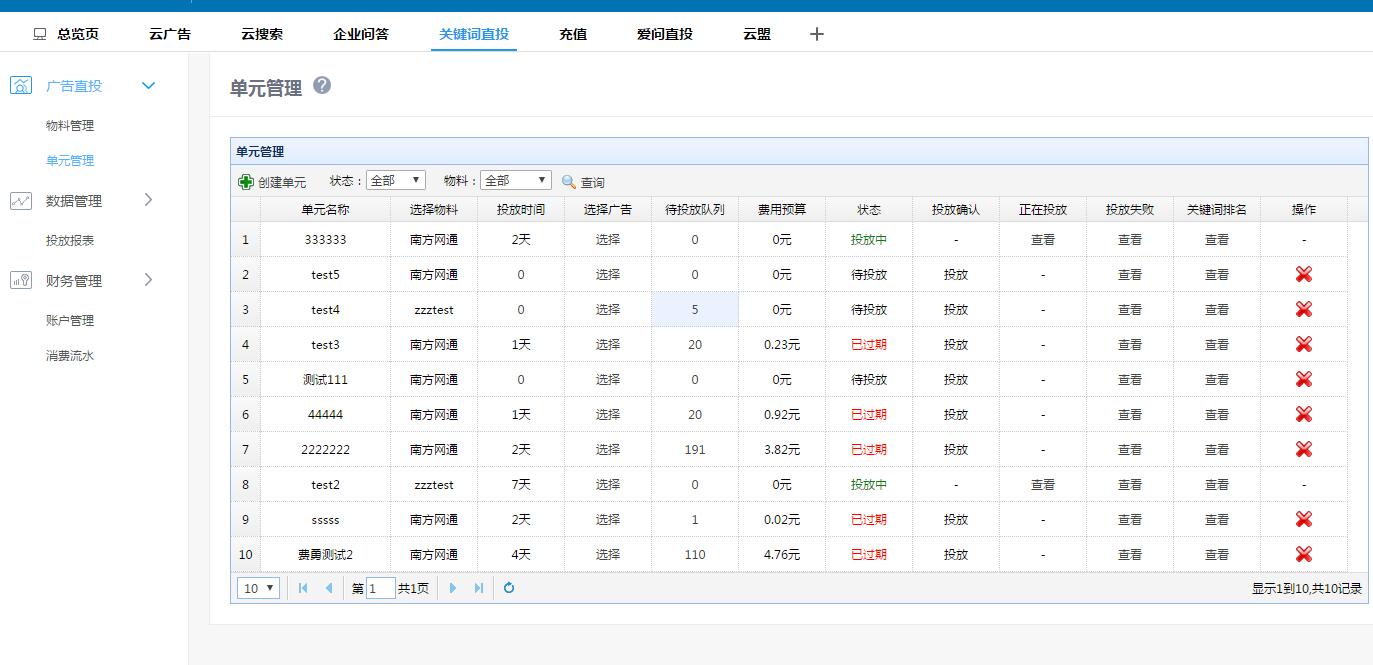This screenshot has height=665, width=1373.
Task: Click the 4.76元 budget cell
Action: 782,555
